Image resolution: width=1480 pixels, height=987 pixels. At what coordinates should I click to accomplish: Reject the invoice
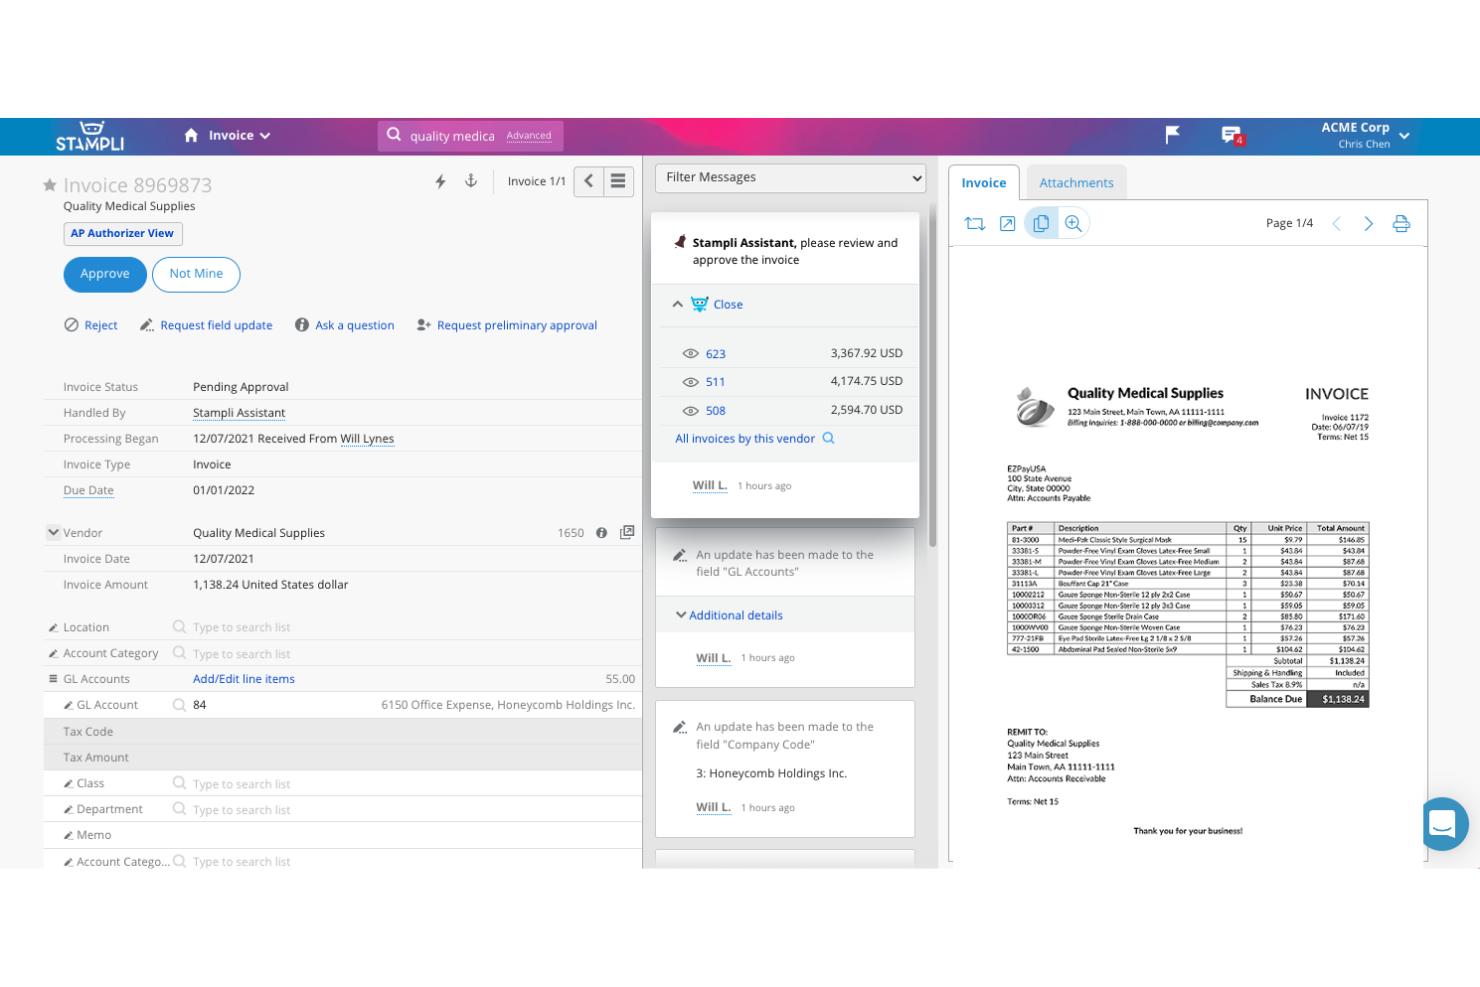coord(91,325)
